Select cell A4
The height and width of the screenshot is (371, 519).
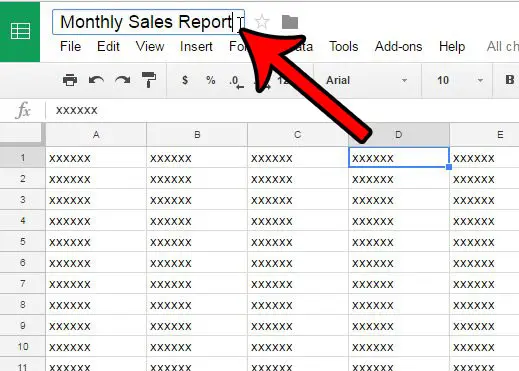point(96,220)
